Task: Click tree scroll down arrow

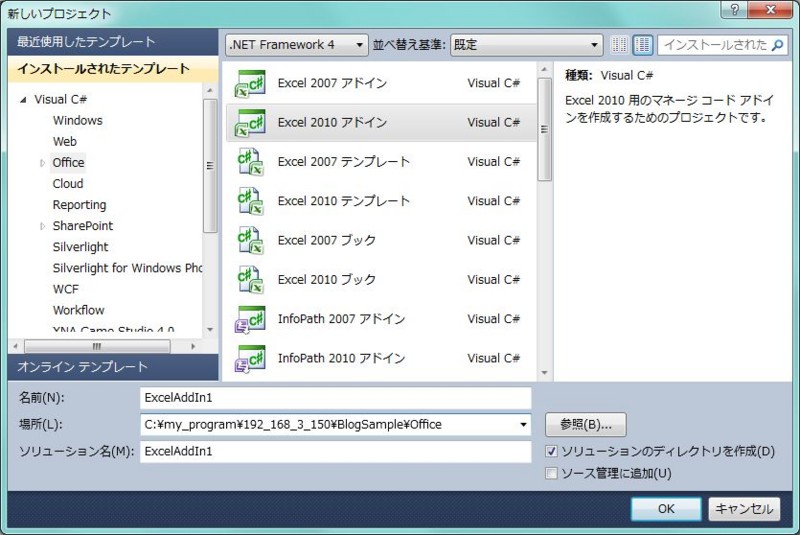Action: [x=210, y=330]
